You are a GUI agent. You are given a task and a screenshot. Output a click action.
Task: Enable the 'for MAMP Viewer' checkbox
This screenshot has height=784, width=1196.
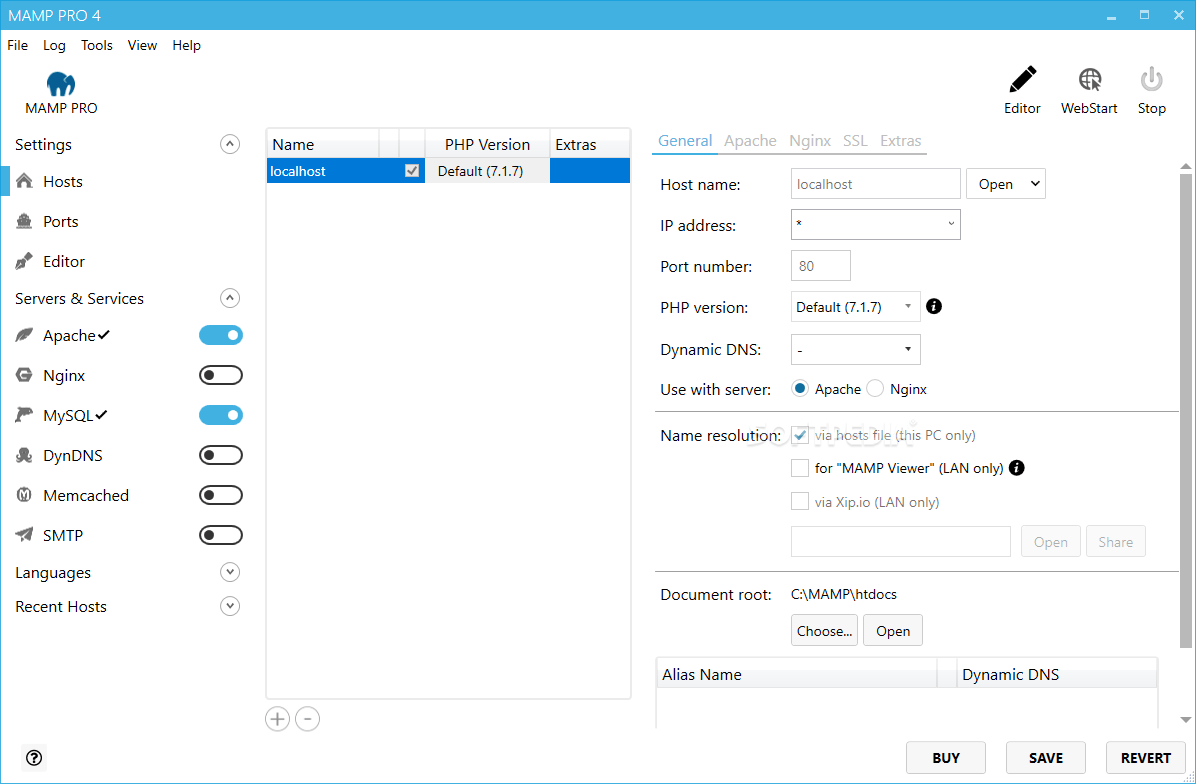[800, 468]
